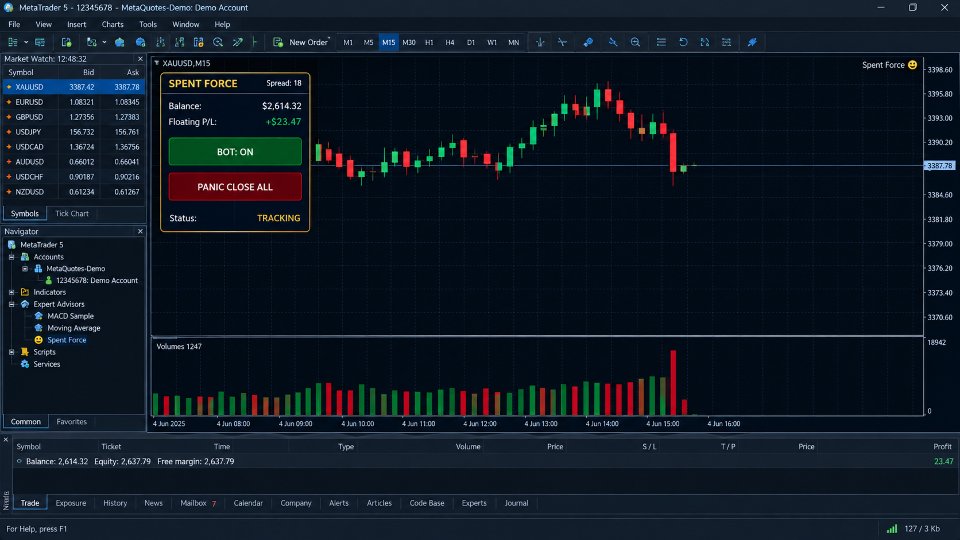Close the Navigator panel
This screenshot has height=540, width=960.
point(140,231)
